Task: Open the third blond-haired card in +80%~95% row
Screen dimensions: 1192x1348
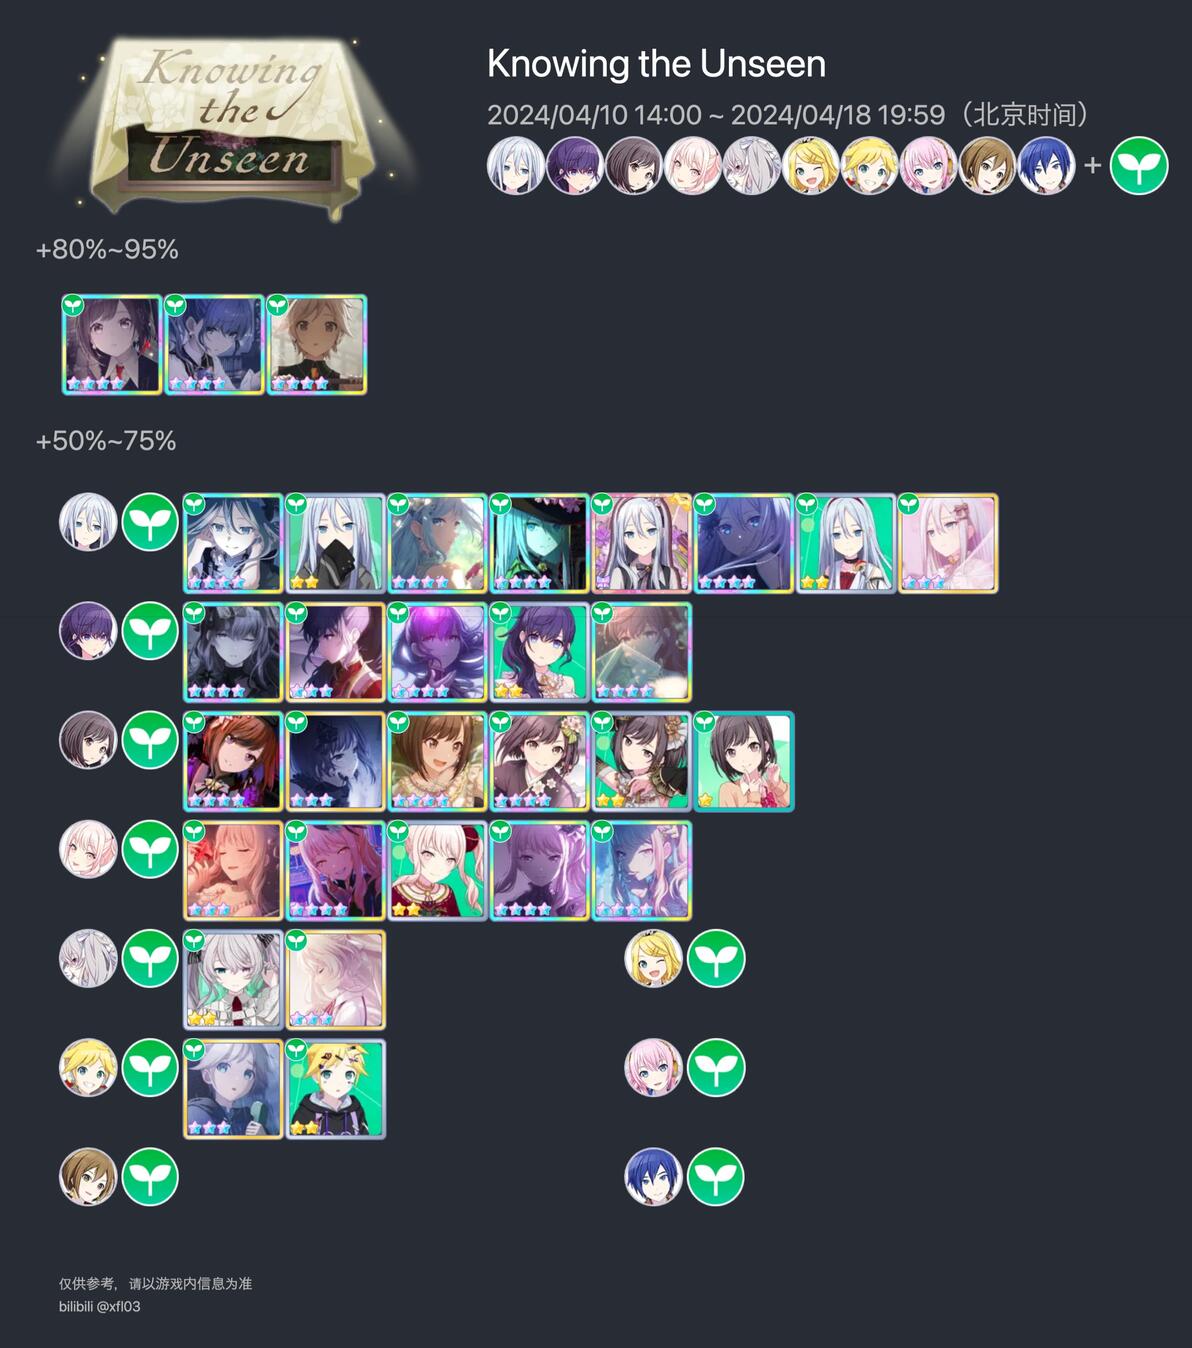Action: (x=317, y=345)
